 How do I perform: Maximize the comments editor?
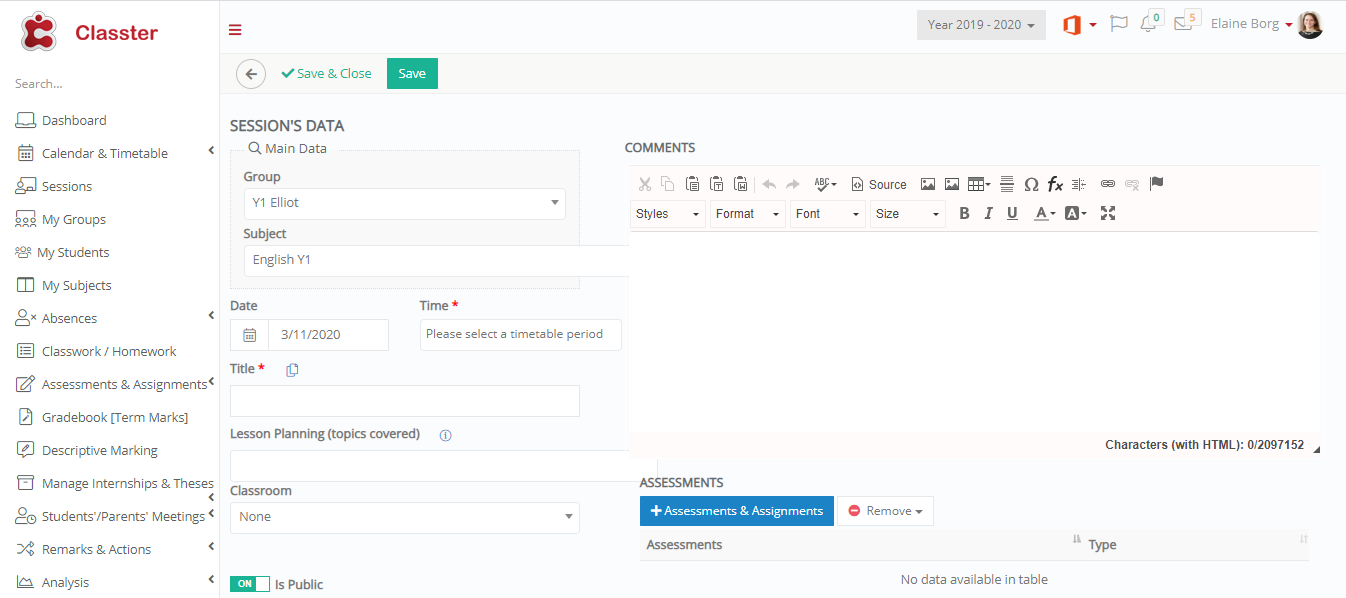pos(1108,213)
